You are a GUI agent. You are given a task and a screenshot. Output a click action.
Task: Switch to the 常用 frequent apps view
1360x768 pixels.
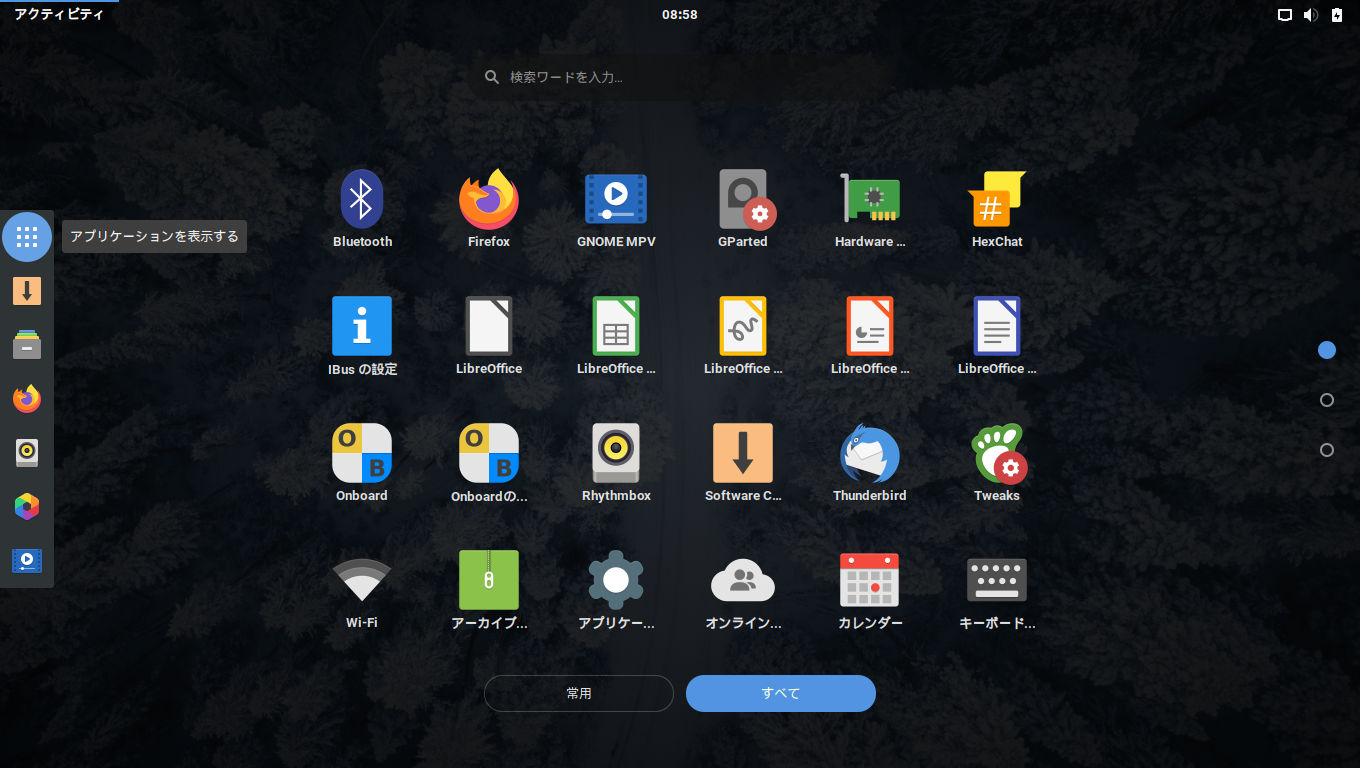579,693
